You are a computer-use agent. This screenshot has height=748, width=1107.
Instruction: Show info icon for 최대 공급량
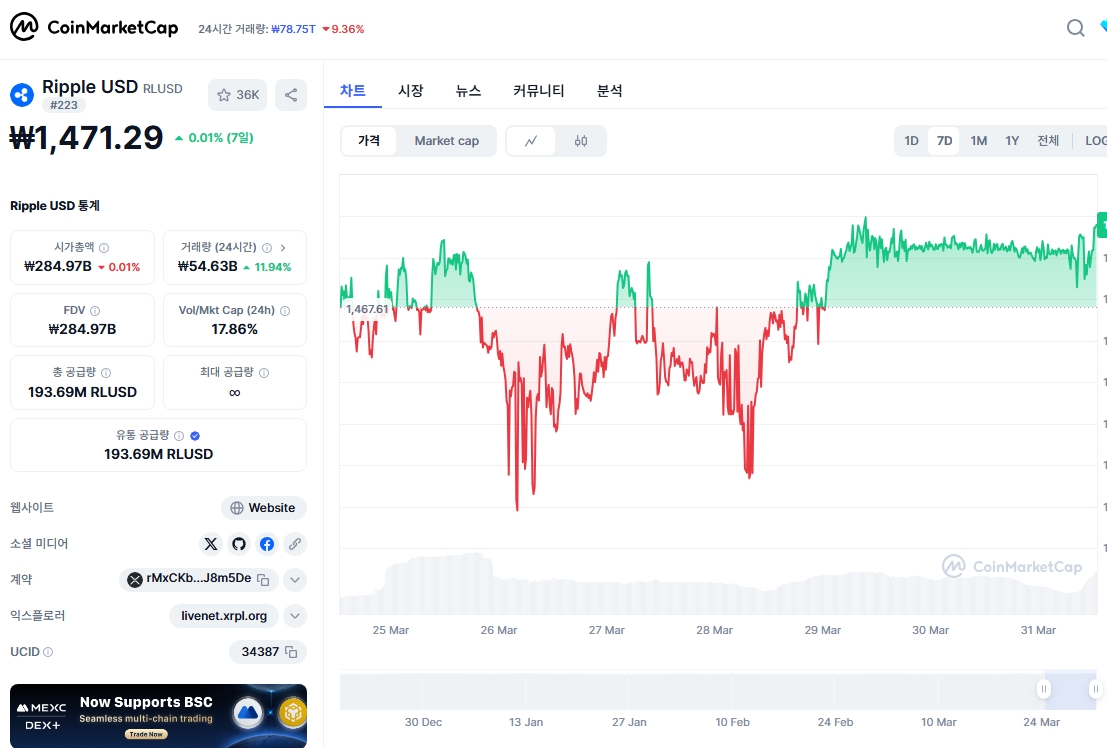264,373
